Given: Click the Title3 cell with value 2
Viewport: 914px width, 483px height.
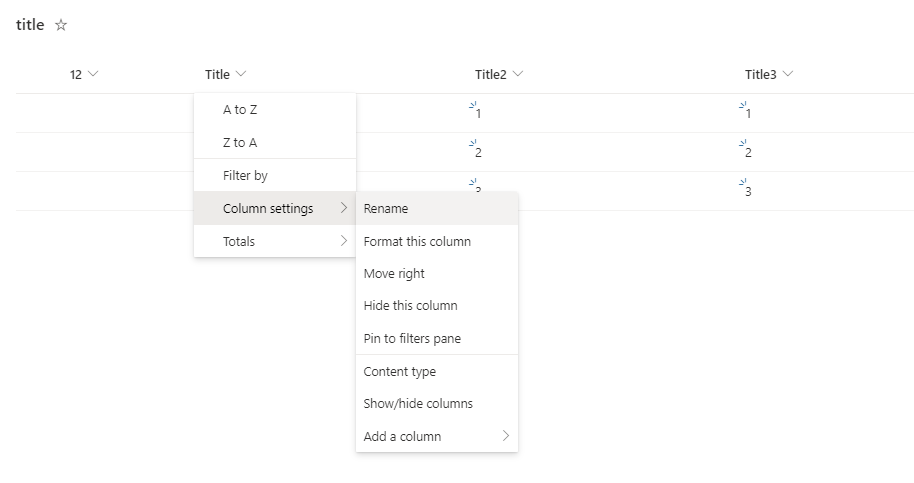Looking at the screenshot, I should (748, 153).
